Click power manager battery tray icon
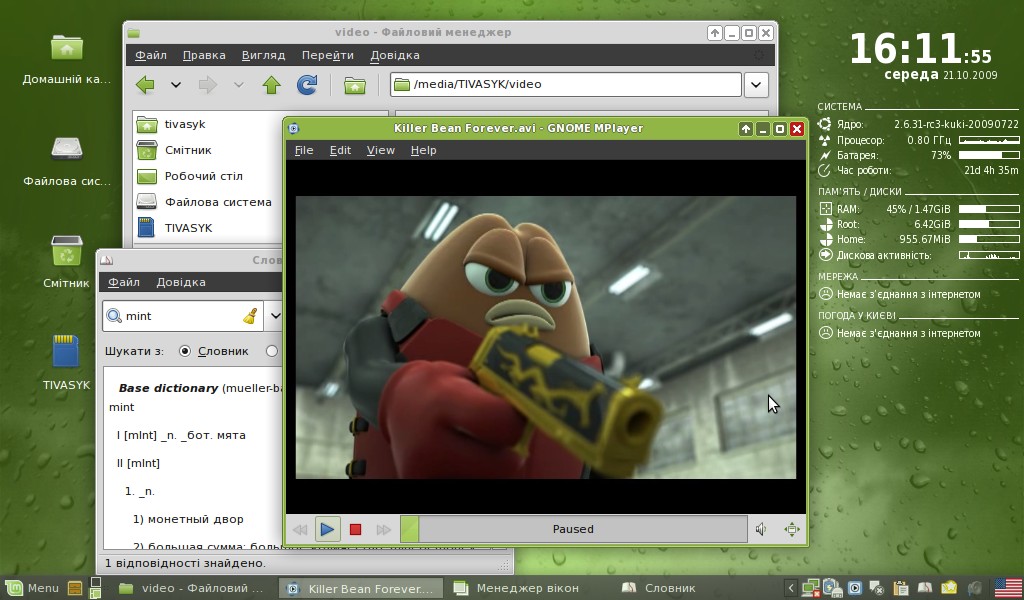Screen dimensions: 1024x600 832,588
